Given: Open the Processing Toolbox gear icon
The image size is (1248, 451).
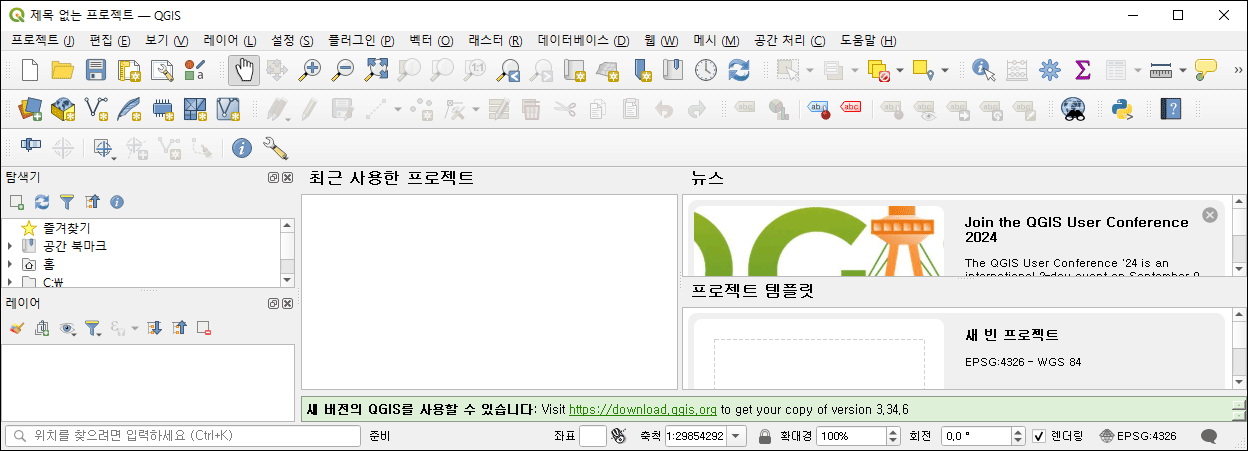Looking at the screenshot, I should coord(1049,70).
